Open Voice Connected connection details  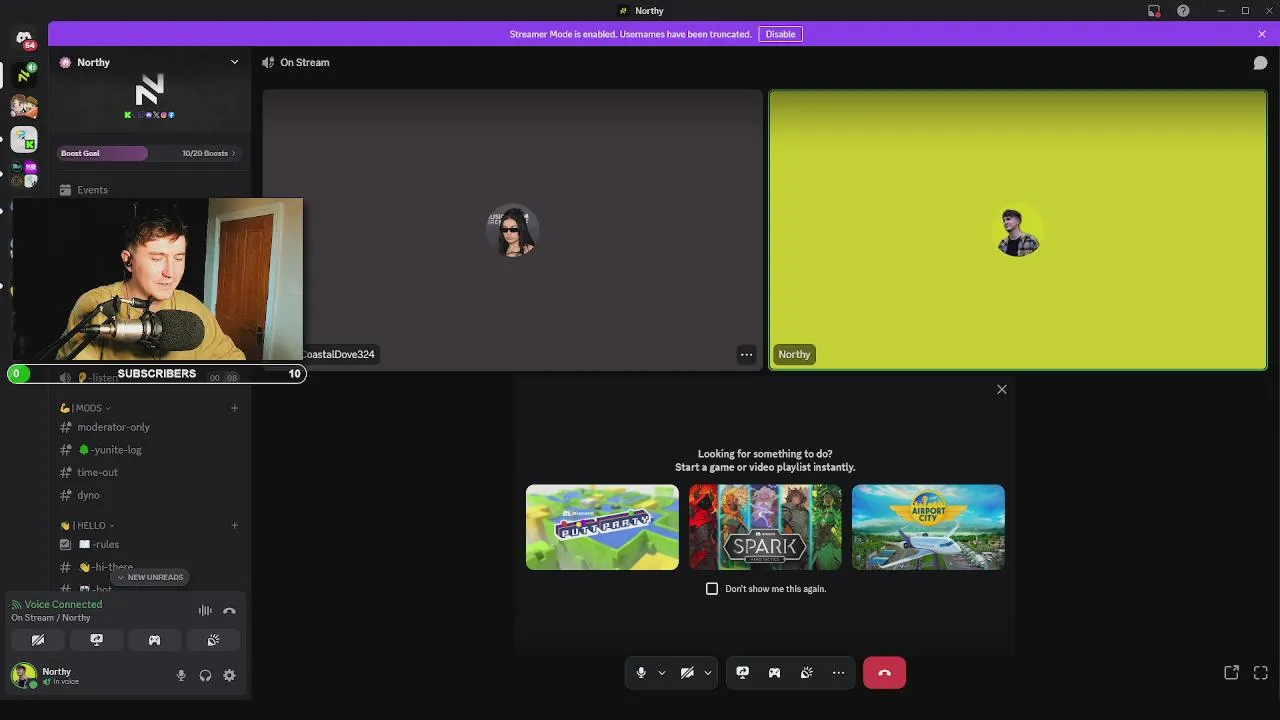[x=63, y=604]
